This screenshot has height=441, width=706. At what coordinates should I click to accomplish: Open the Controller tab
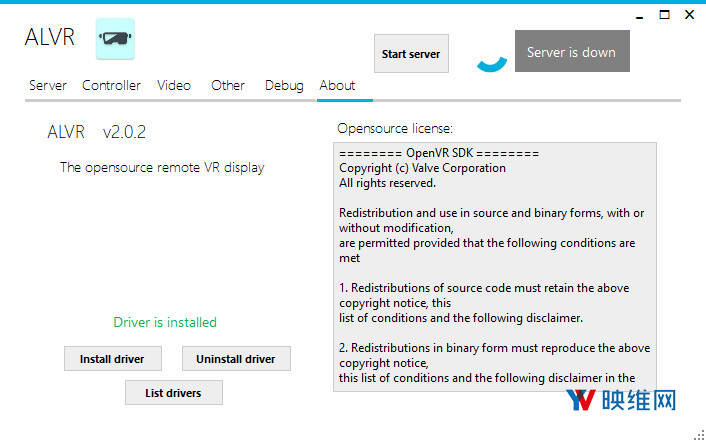[111, 86]
